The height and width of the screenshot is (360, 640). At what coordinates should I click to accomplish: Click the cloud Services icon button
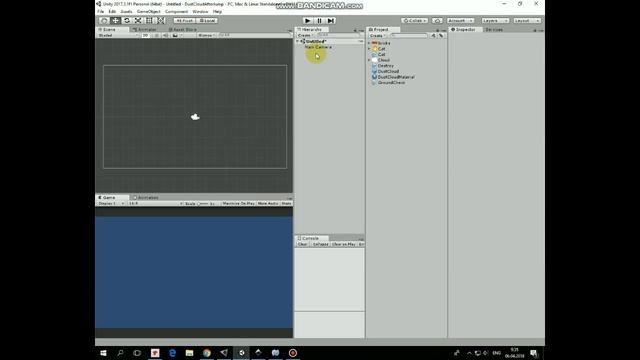437,20
